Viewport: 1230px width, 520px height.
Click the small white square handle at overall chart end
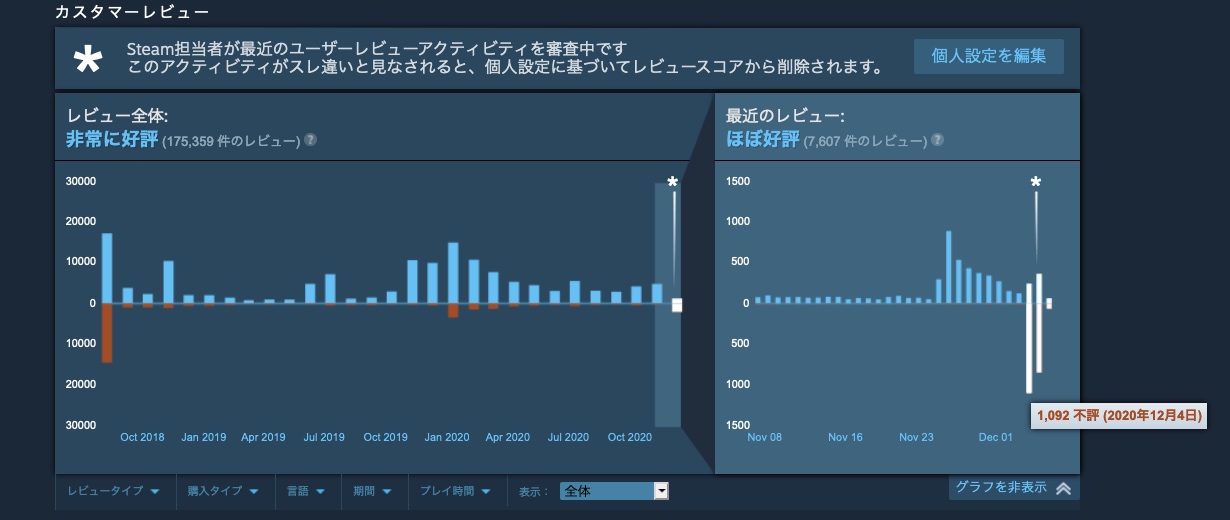point(677,305)
